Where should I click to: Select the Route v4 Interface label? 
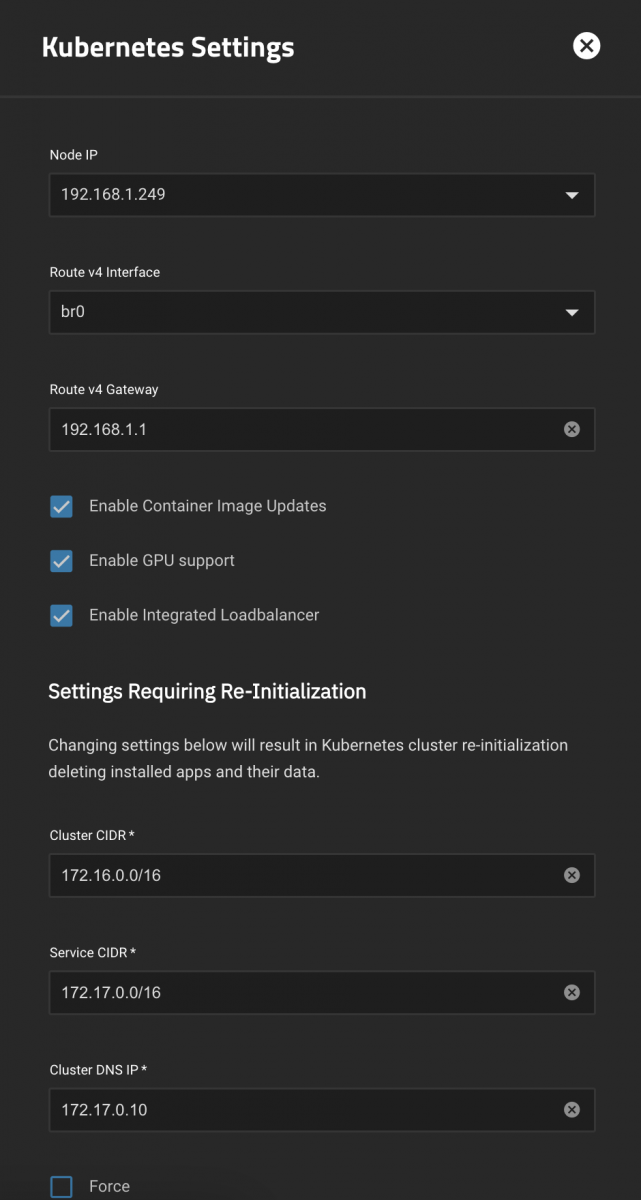[x=105, y=272]
